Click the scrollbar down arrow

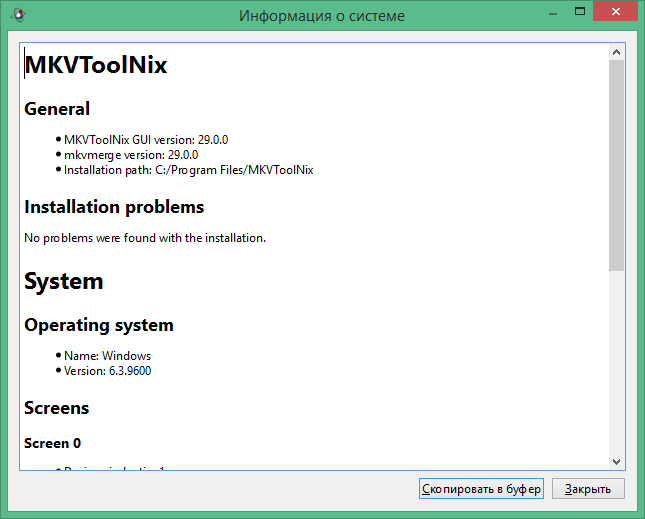pyautogui.click(x=616, y=461)
